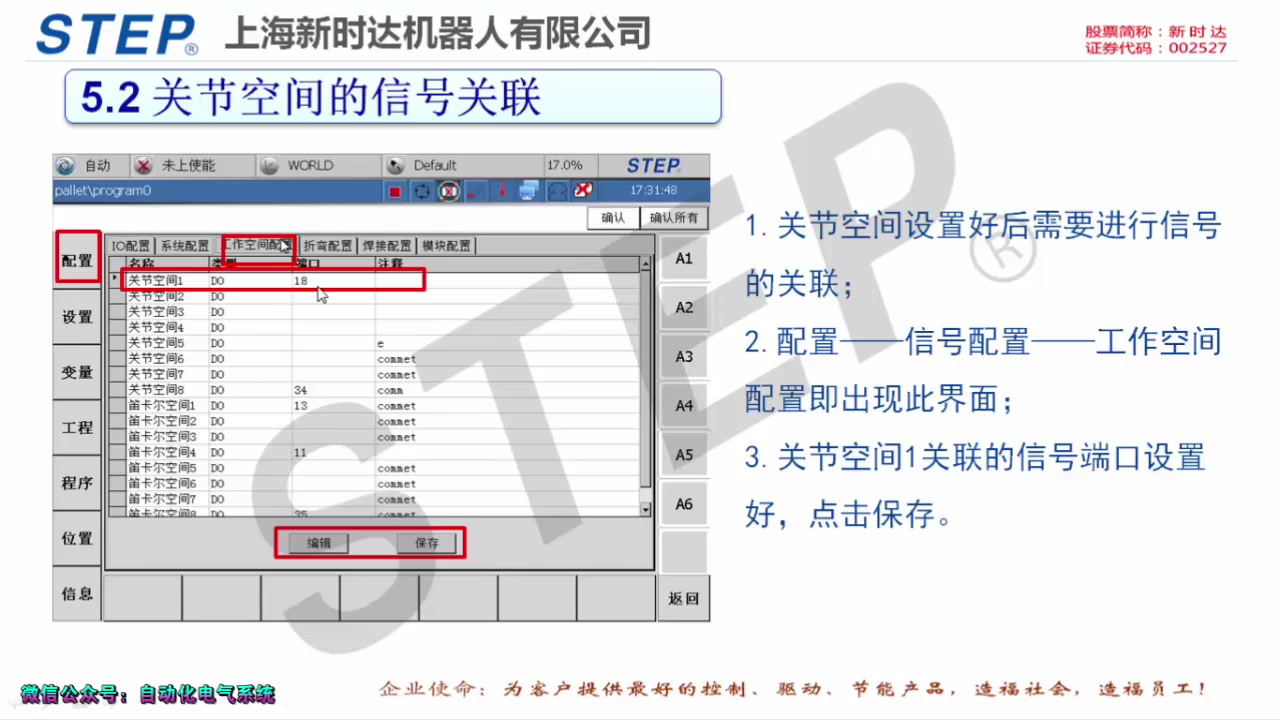The image size is (1280, 720).
Task: Select the 笛卡尔空间6 row
Action: (x=374, y=483)
